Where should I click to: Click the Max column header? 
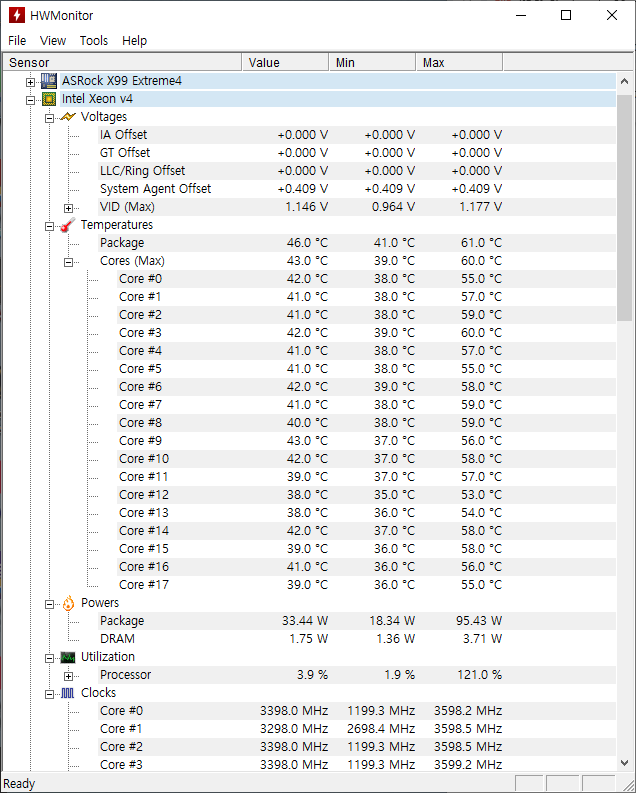pyautogui.click(x=459, y=62)
